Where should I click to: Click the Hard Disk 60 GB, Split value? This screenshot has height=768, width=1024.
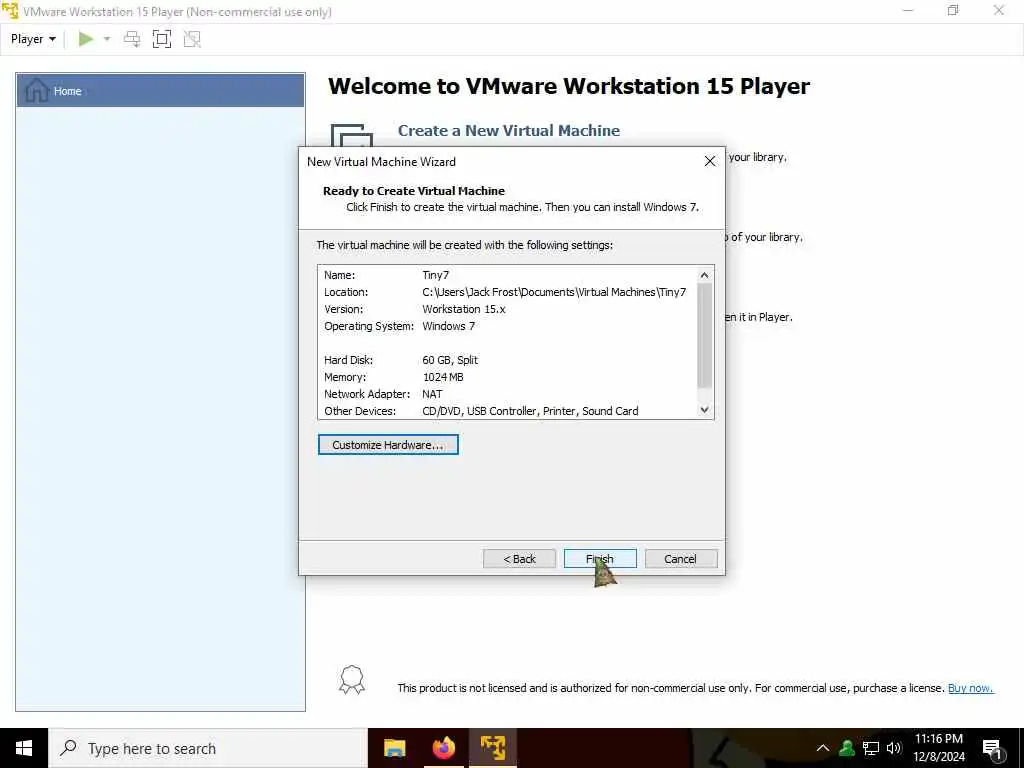coord(450,360)
